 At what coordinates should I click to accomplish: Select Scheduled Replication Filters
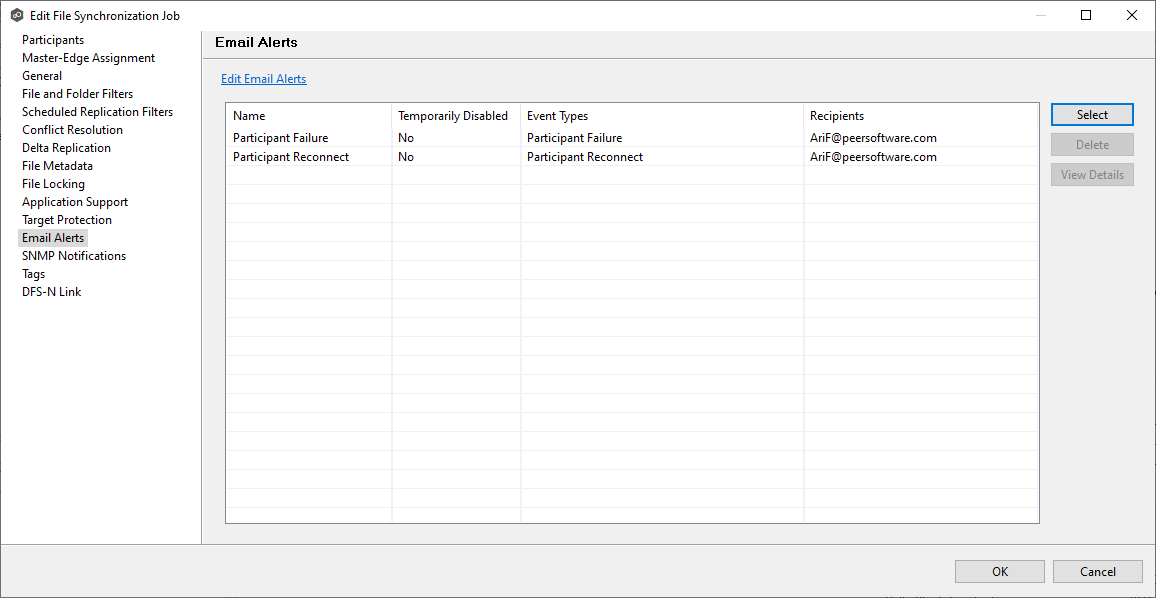click(x=97, y=112)
